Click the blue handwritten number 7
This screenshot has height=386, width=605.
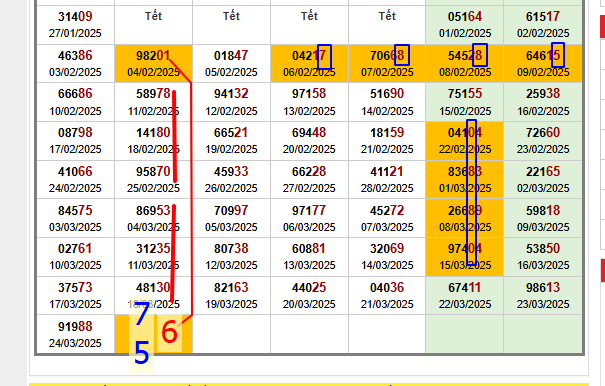coord(142,313)
